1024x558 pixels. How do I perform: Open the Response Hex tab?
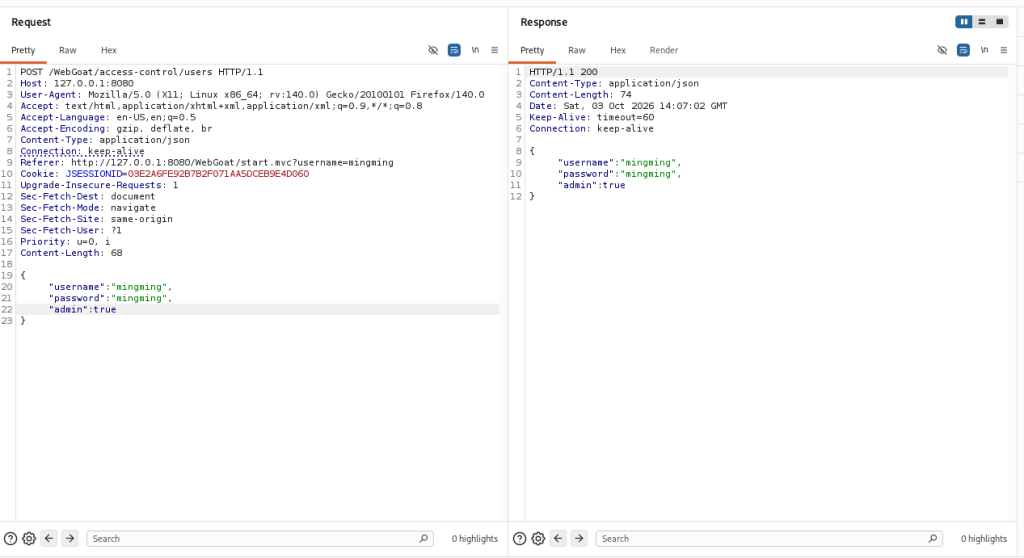[x=618, y=50]
